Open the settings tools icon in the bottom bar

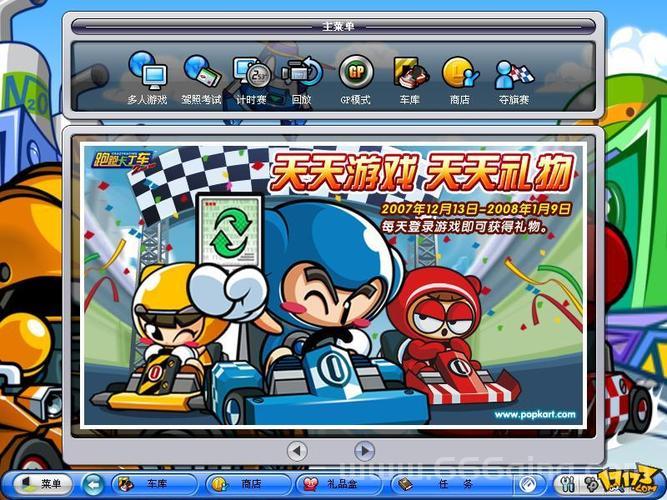click(x=568, y=484)
